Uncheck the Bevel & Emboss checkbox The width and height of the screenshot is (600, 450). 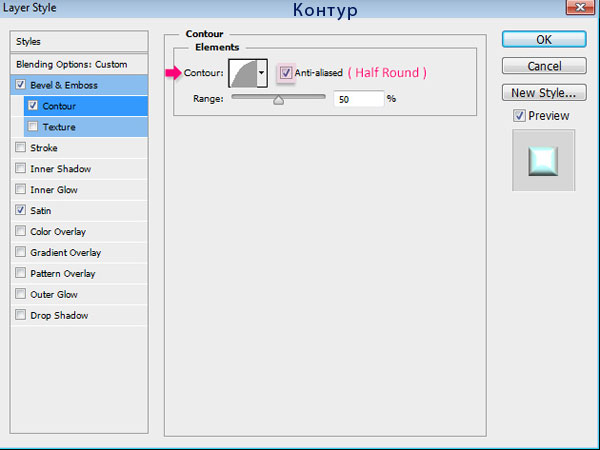[x=21, y=84]
